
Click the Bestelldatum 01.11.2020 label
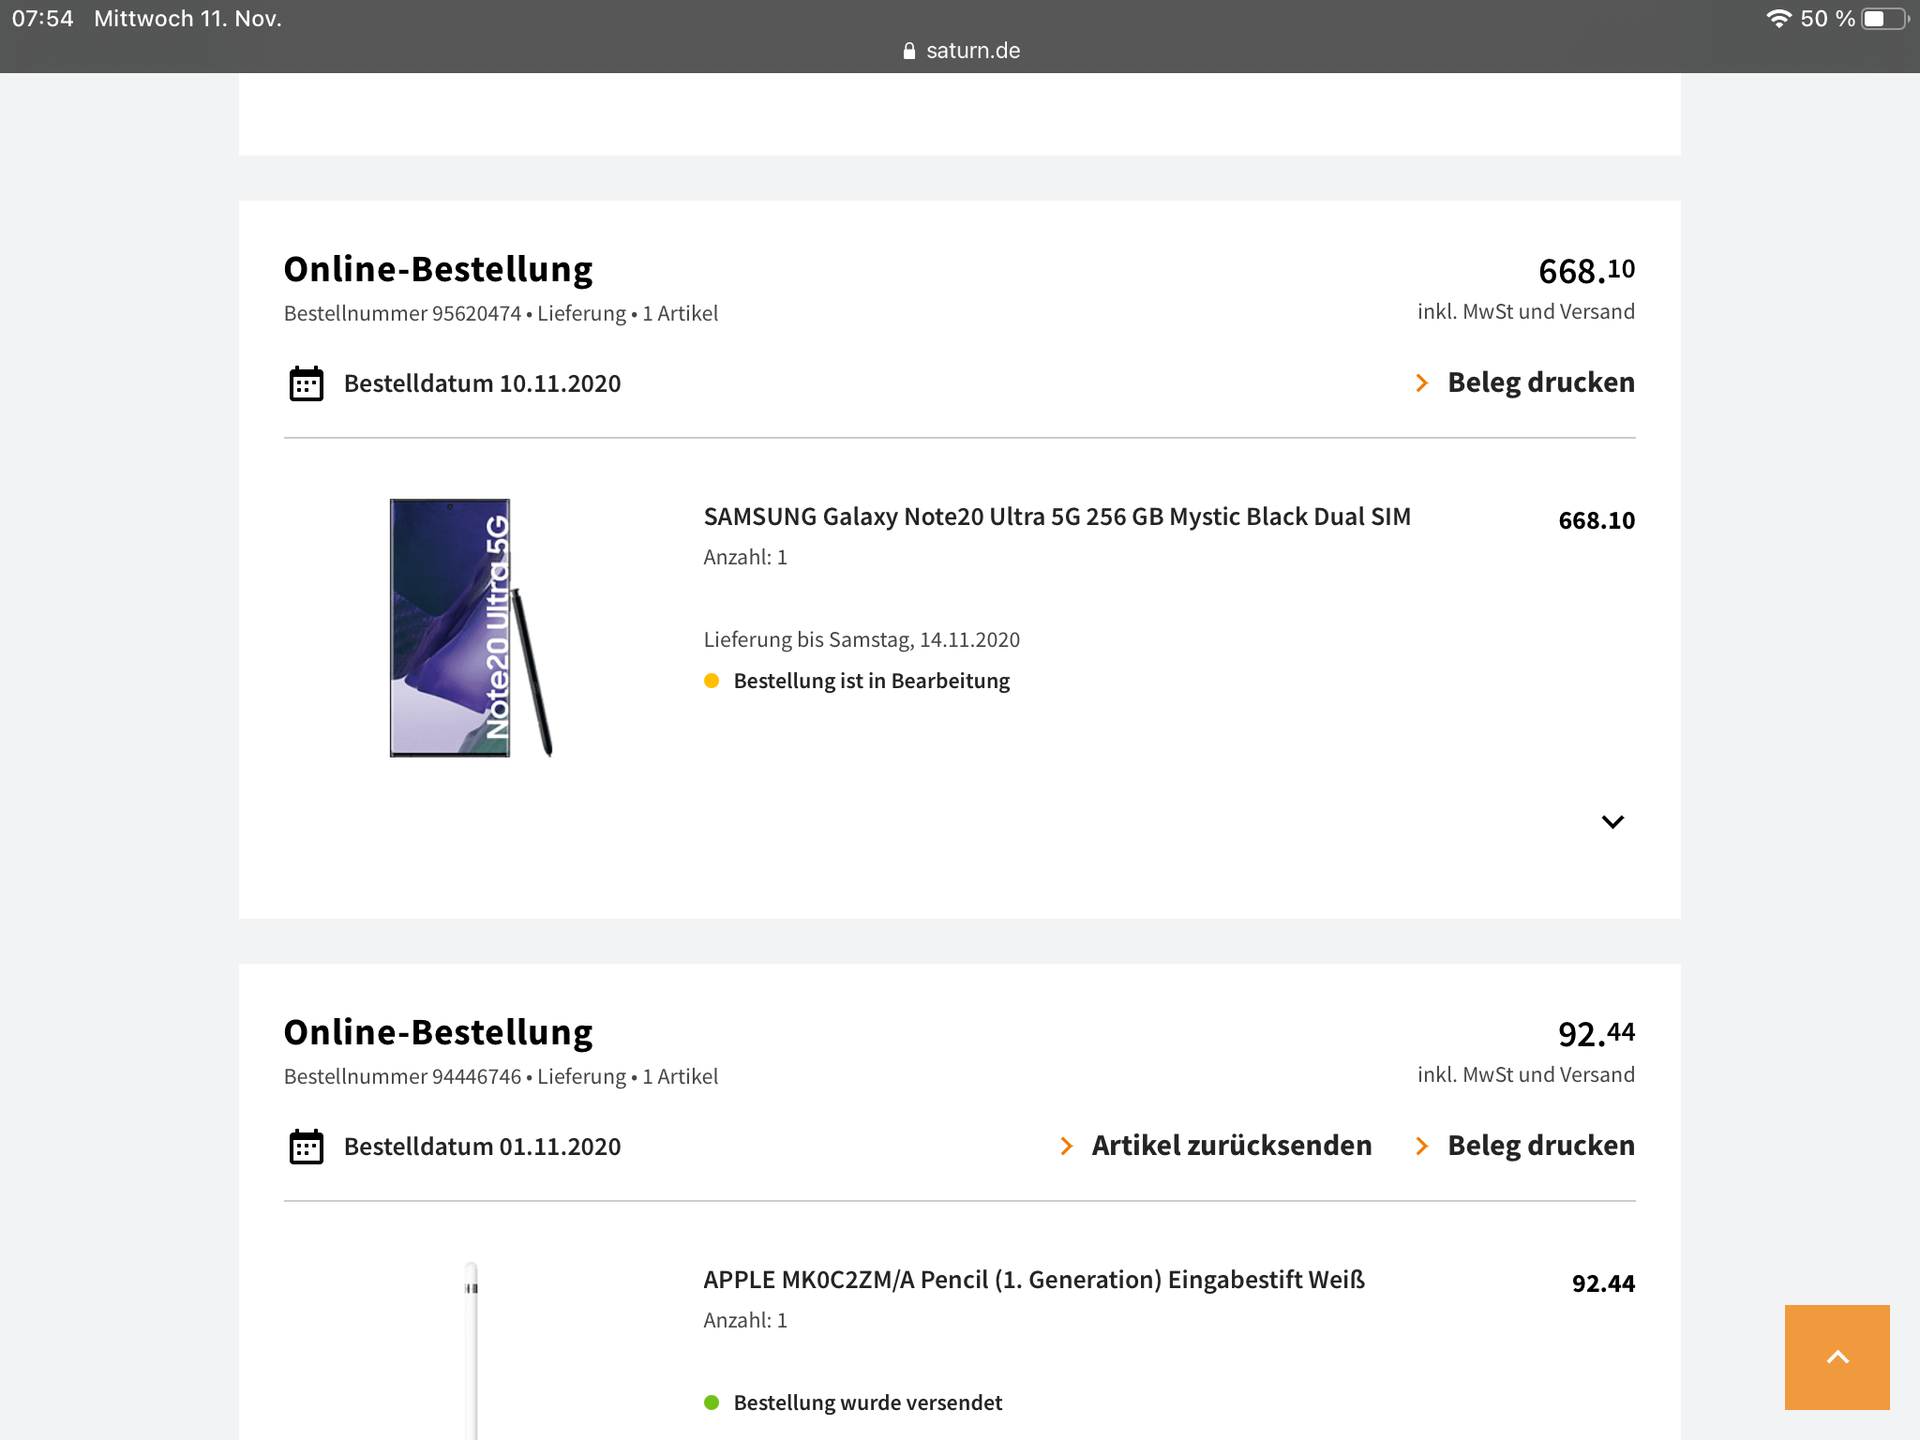click(x=482, y=1147)
